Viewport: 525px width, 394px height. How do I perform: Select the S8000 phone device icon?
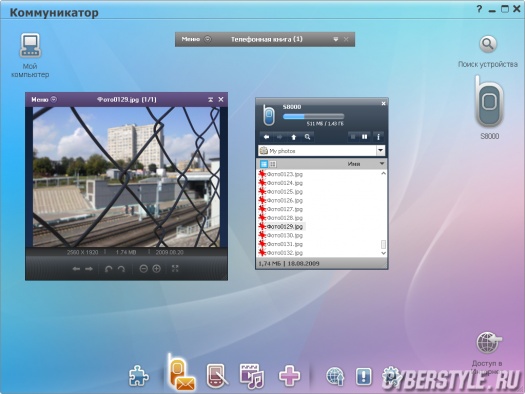pos(490,101)
